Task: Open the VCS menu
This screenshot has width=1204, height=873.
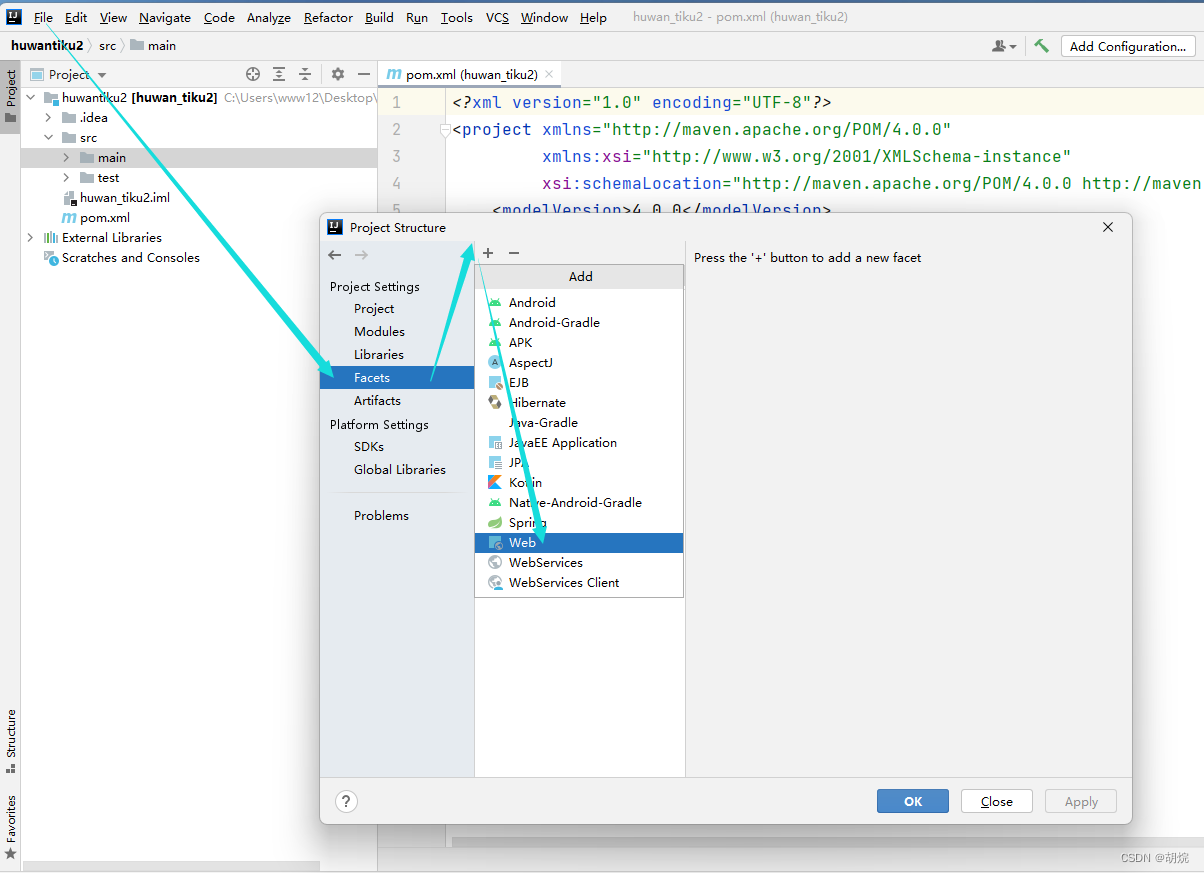Action: [497, 18]
